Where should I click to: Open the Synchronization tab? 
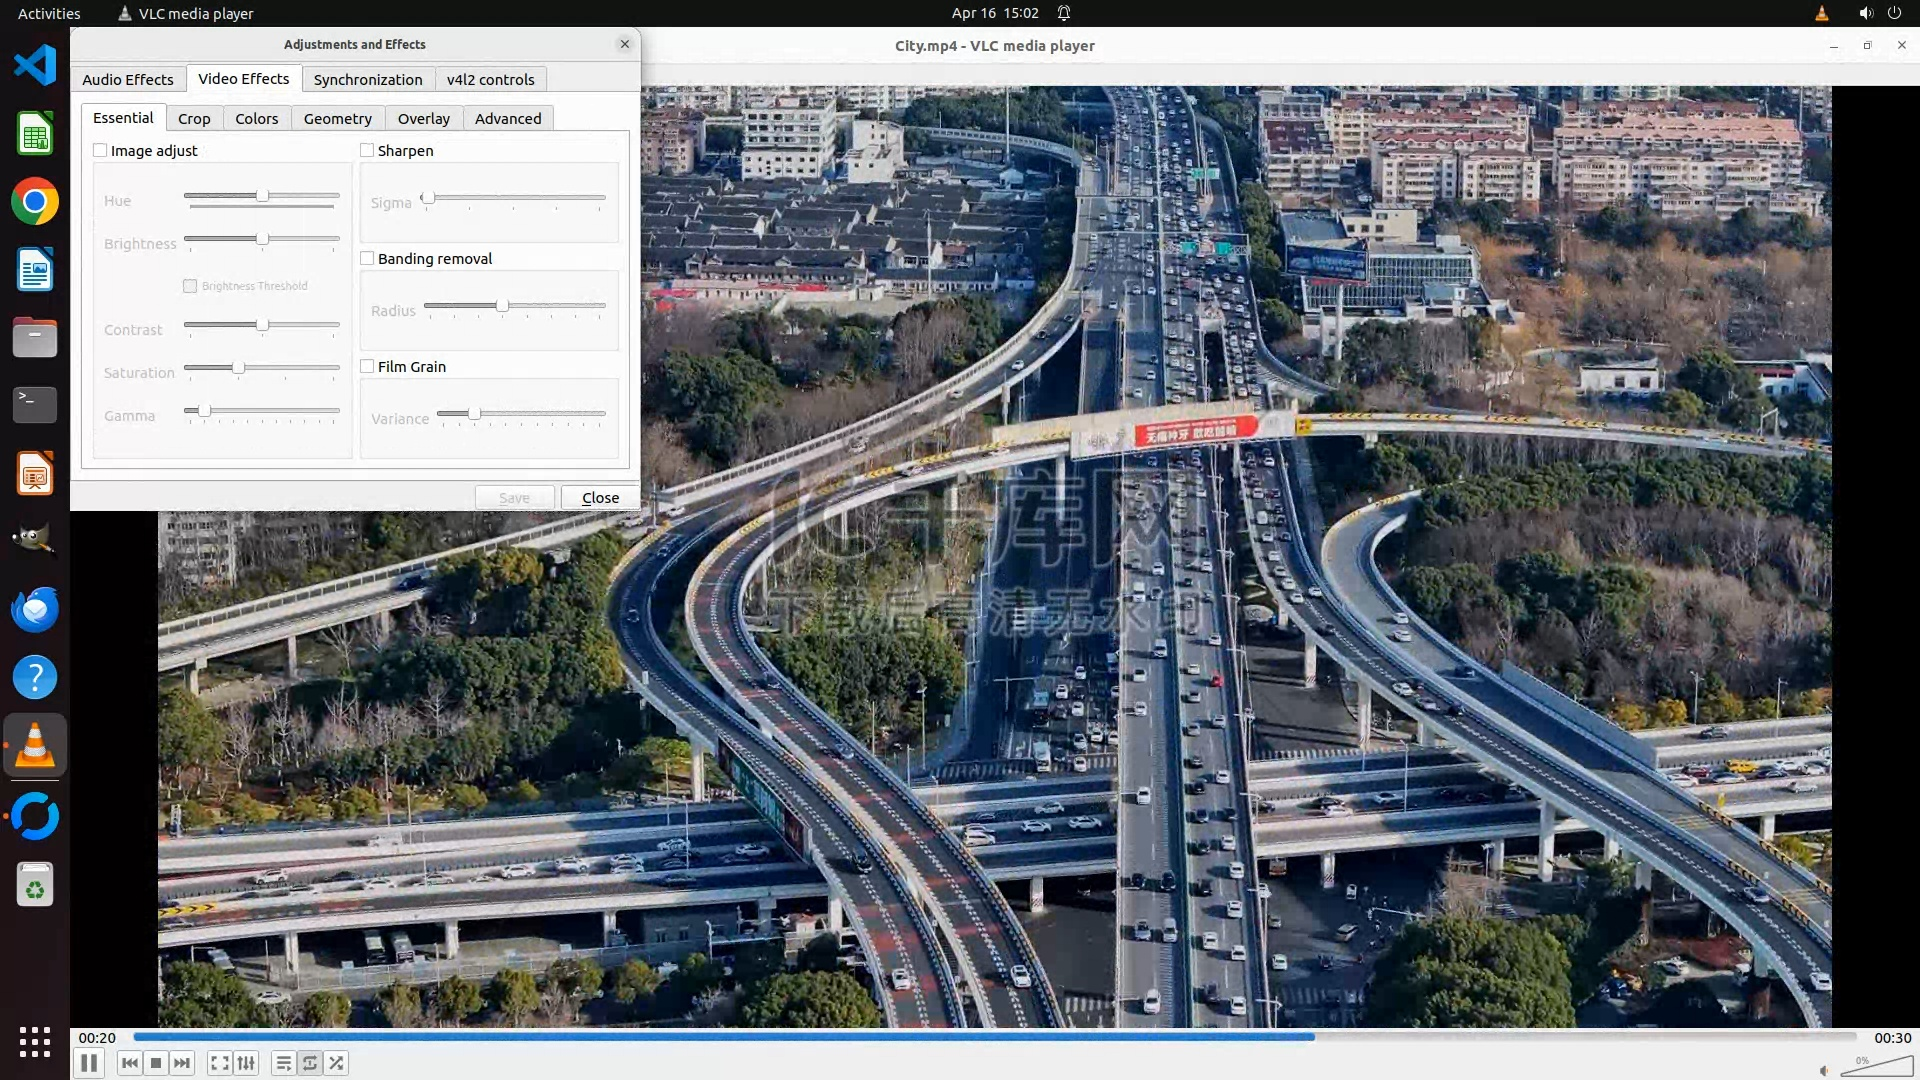pyautogui.click(x=368, y=80)
